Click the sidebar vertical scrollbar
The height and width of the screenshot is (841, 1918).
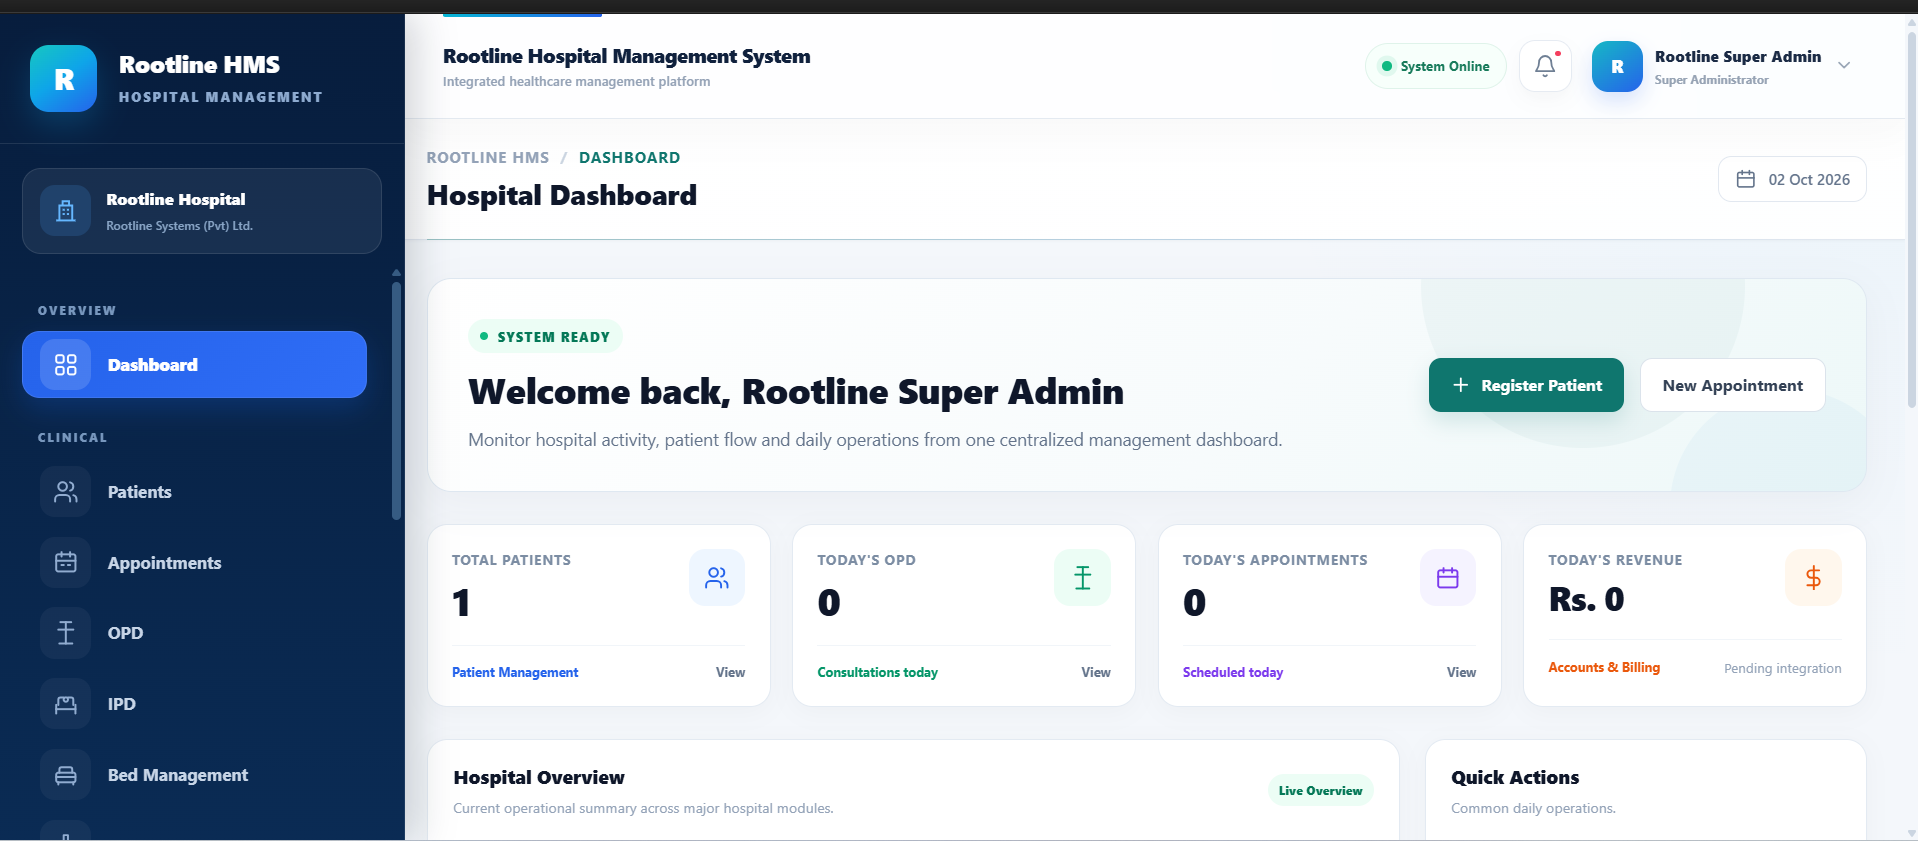point(396,400)
